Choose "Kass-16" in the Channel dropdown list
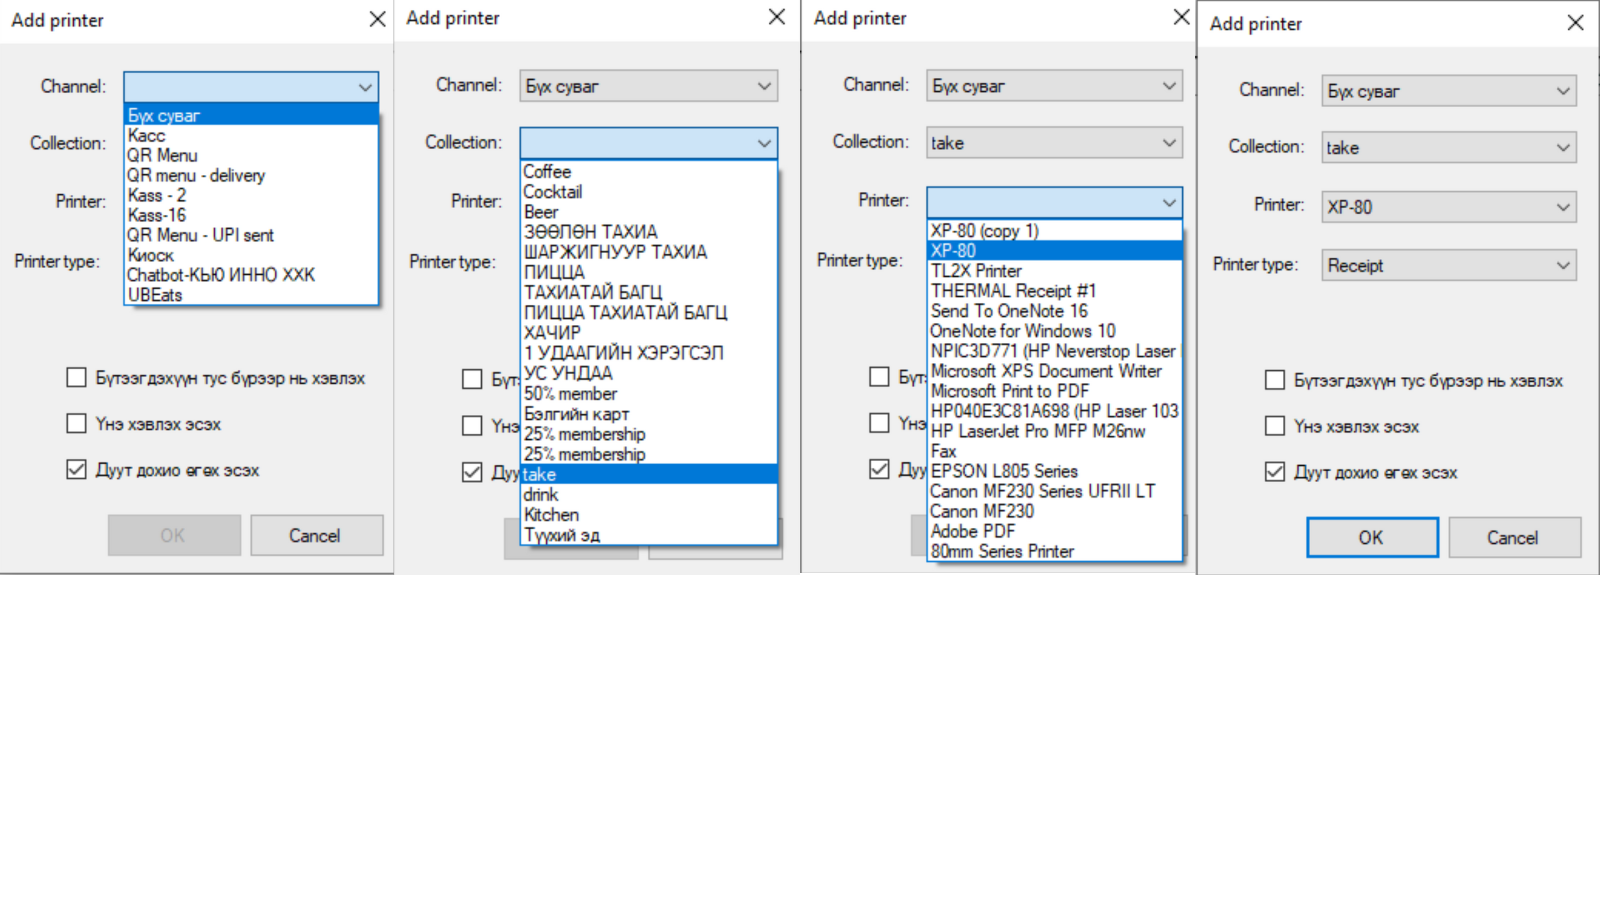This screenshot has height=900, width=1600. click(x=157, y=215)
